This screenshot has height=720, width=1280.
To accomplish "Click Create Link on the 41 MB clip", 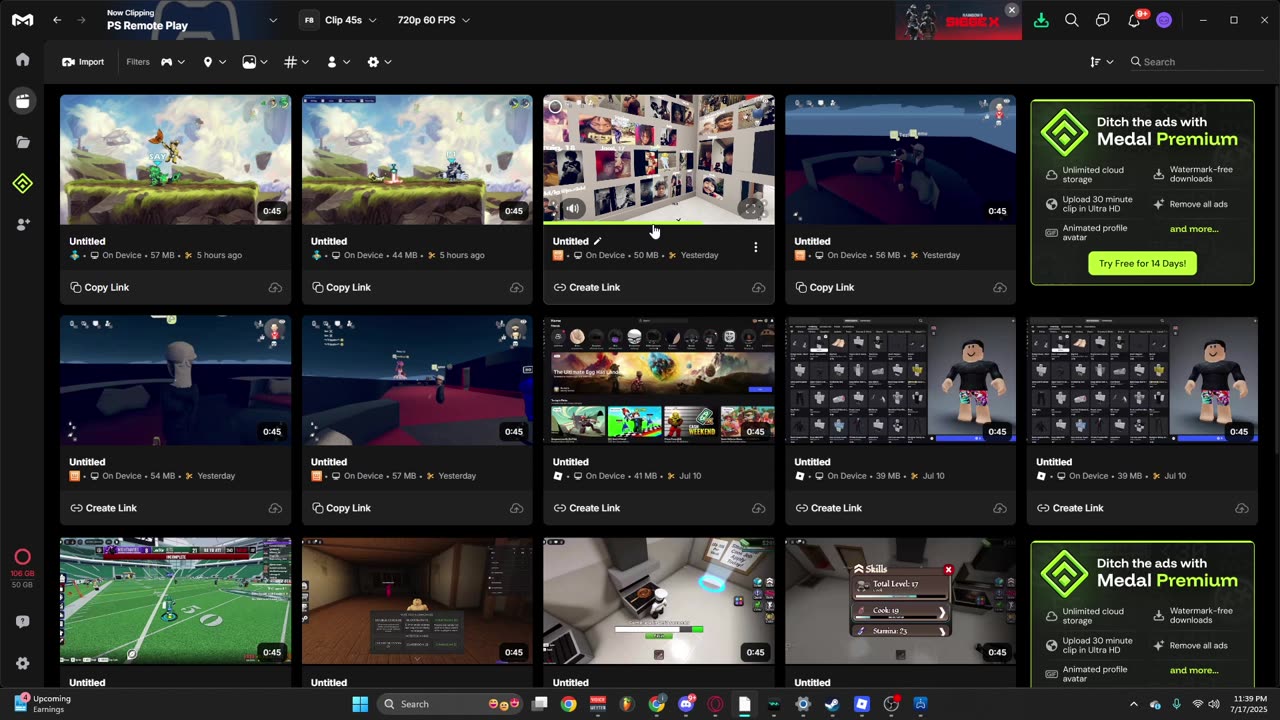I will click(x=587, y=508).
